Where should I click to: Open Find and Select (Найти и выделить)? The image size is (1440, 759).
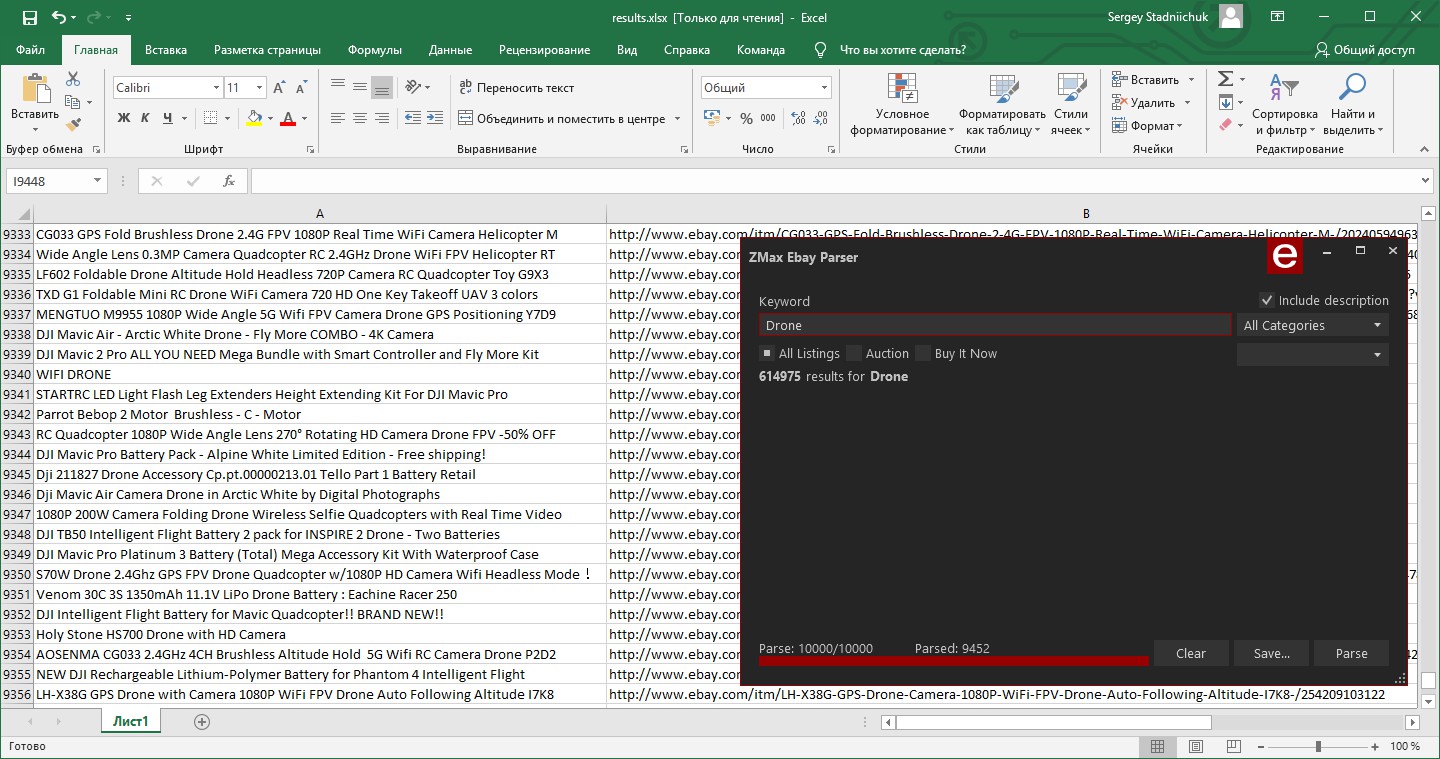(1353, 105)
